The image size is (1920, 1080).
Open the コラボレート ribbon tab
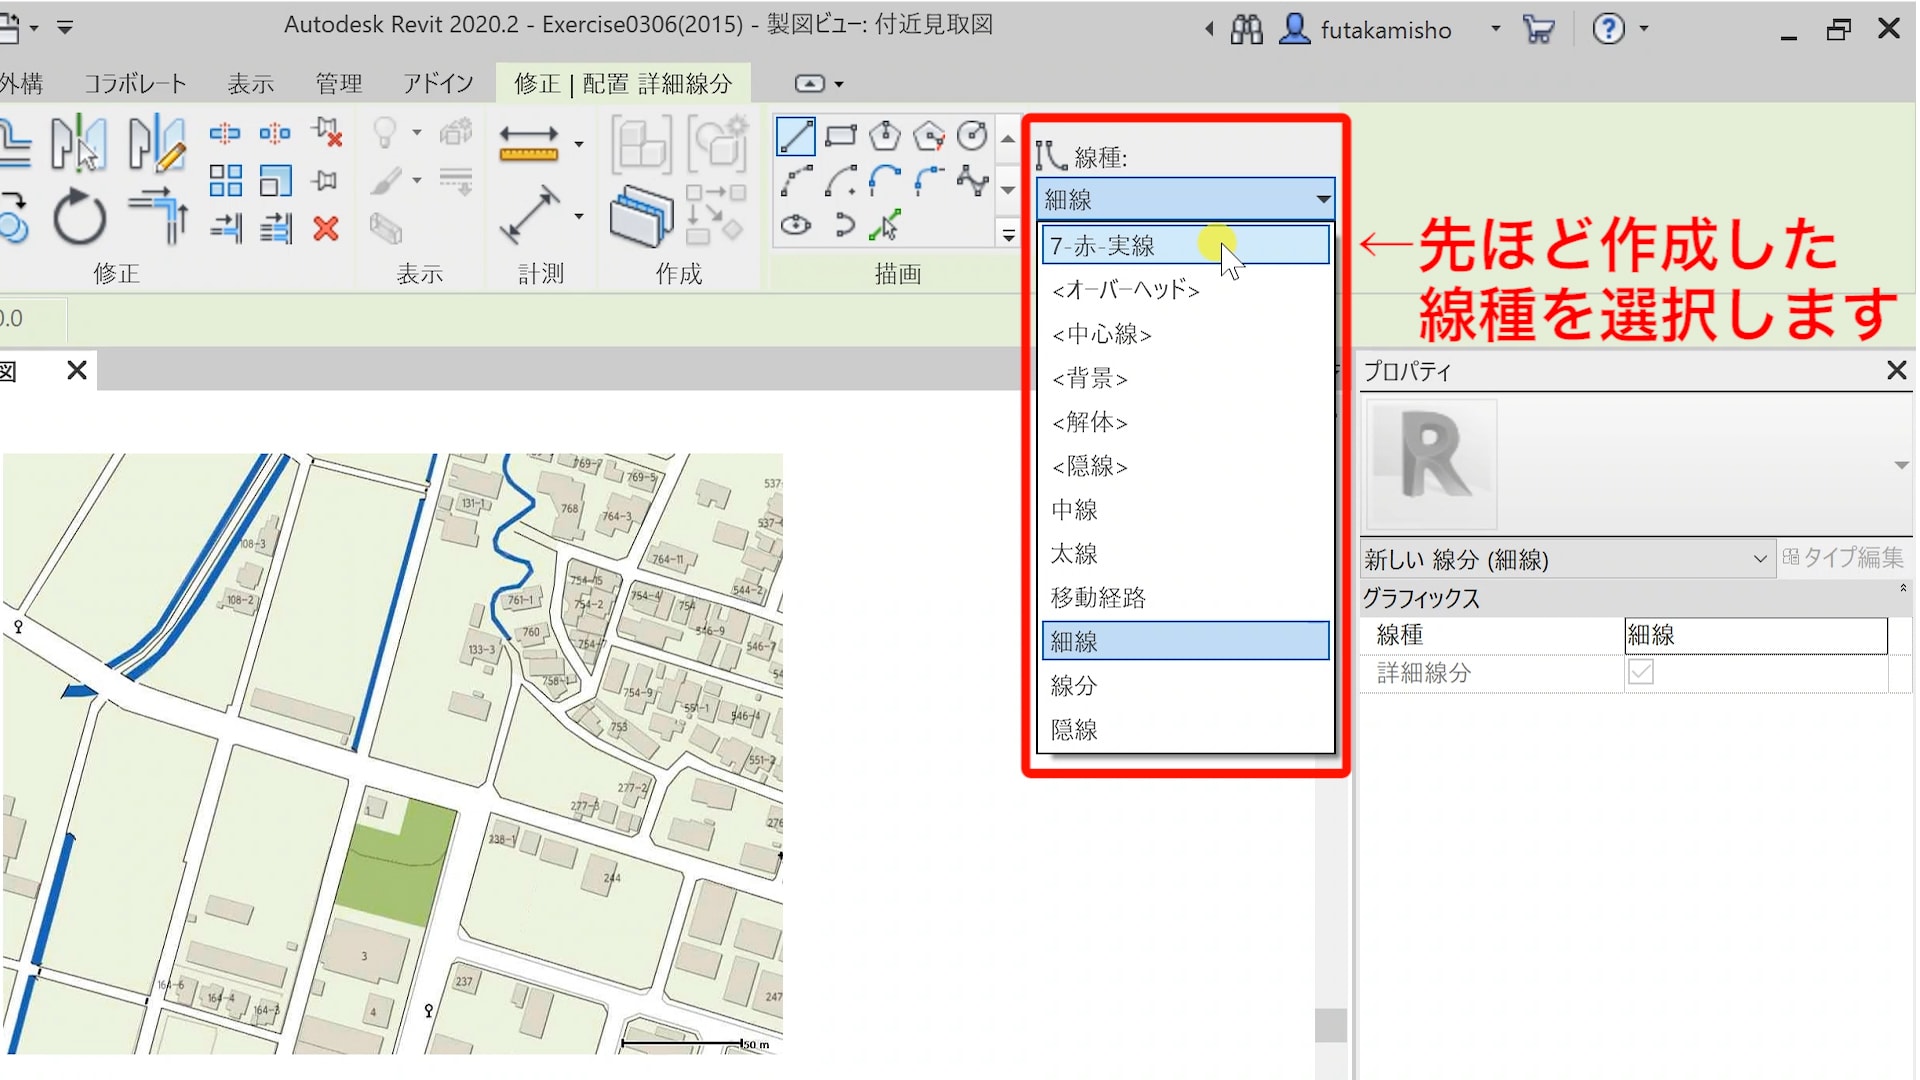coord(135,84)
